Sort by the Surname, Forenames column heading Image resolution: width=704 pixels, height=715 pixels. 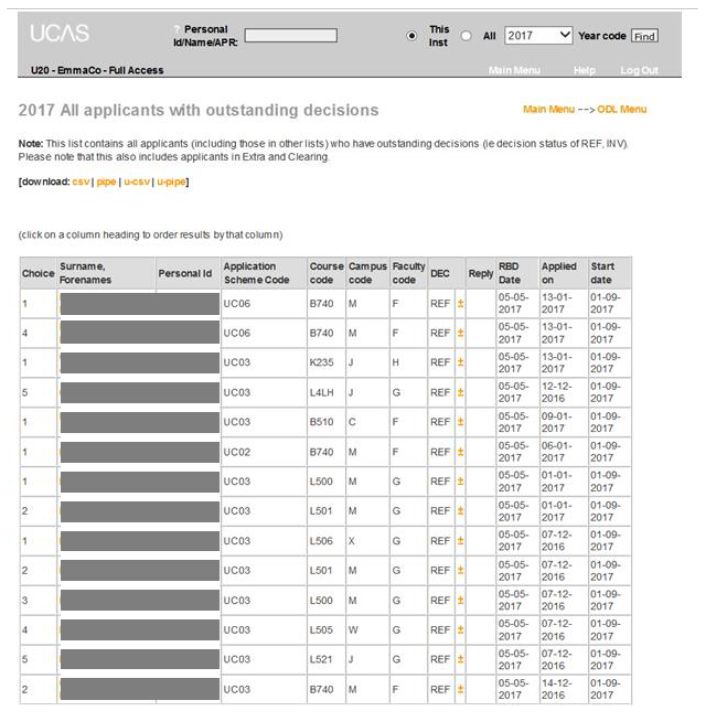[x=85, y=273]
